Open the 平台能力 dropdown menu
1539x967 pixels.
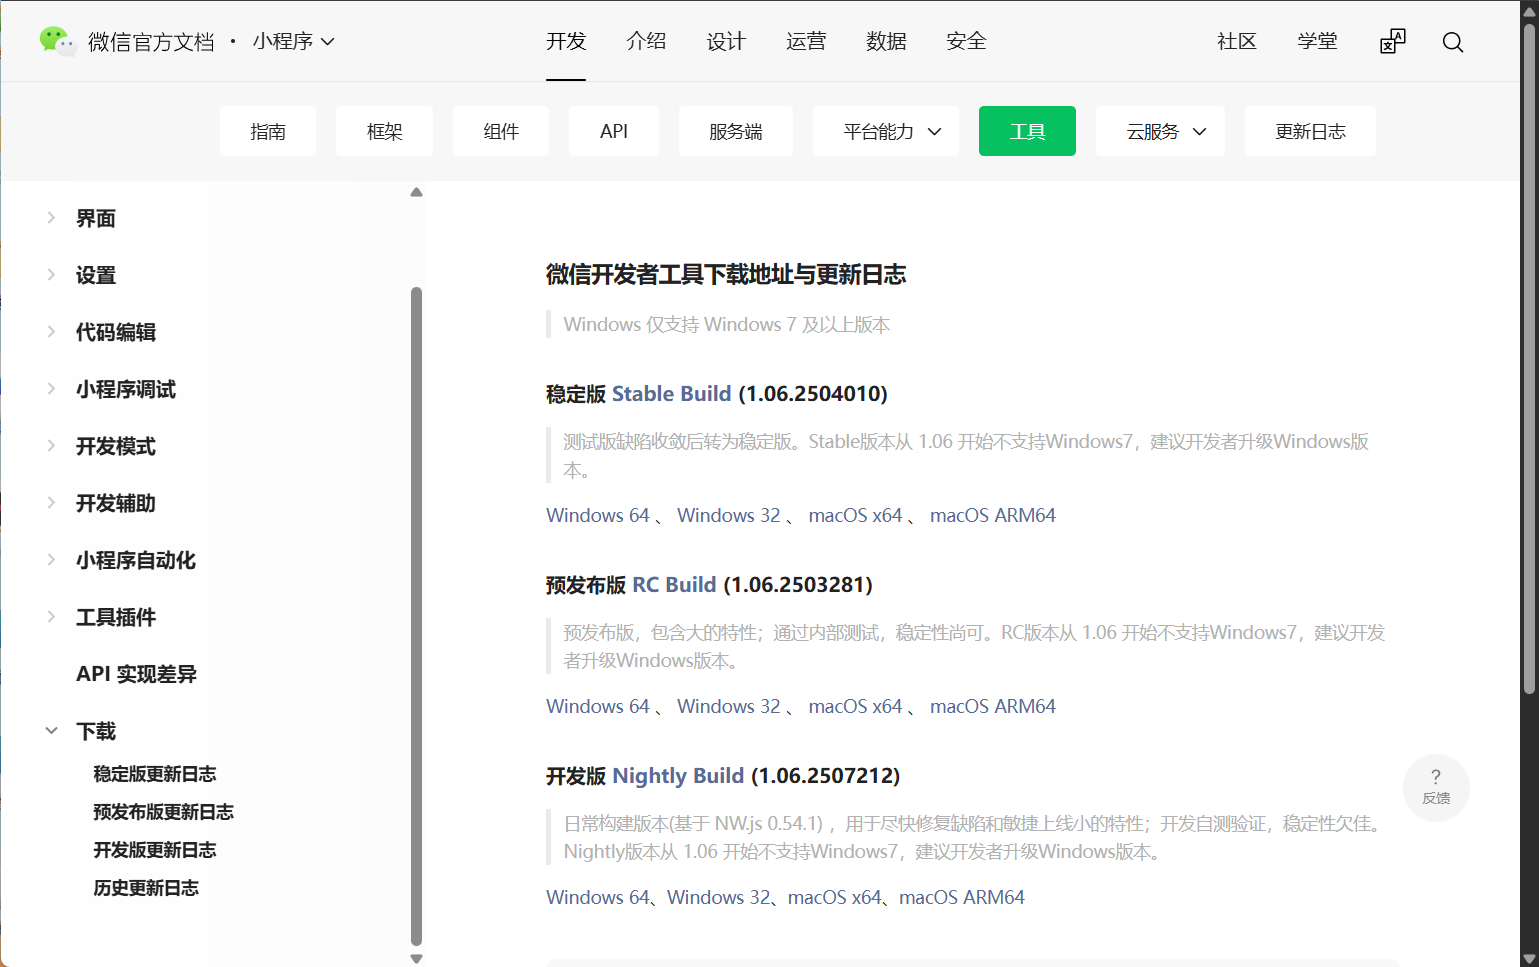[886, 131]
